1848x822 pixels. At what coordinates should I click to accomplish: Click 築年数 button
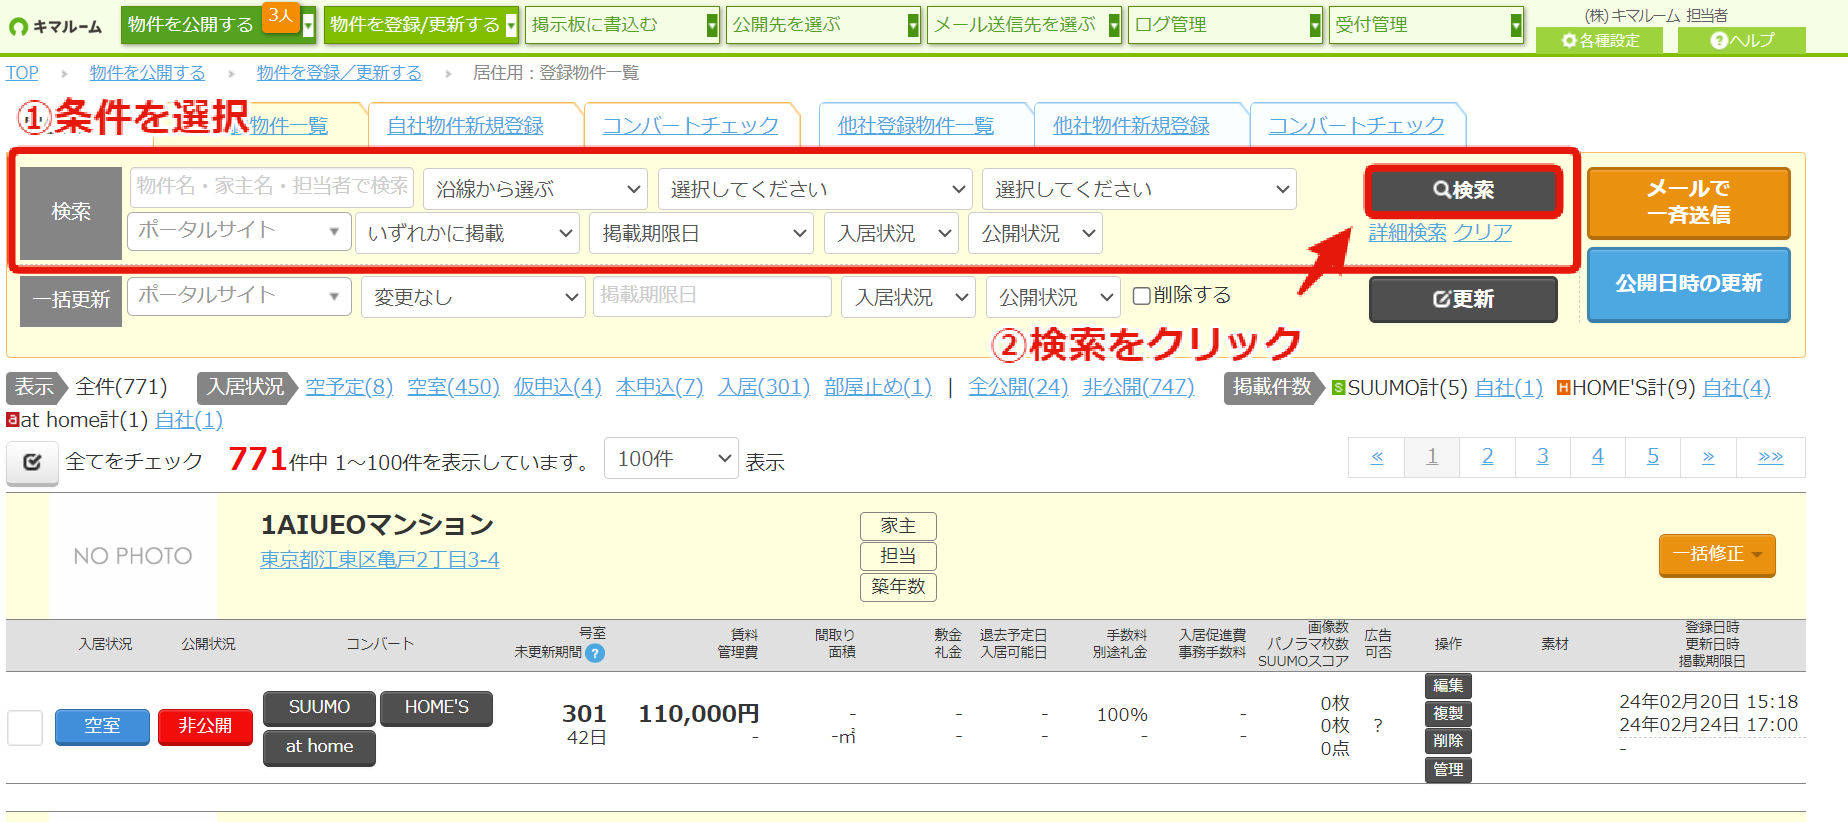898,587
